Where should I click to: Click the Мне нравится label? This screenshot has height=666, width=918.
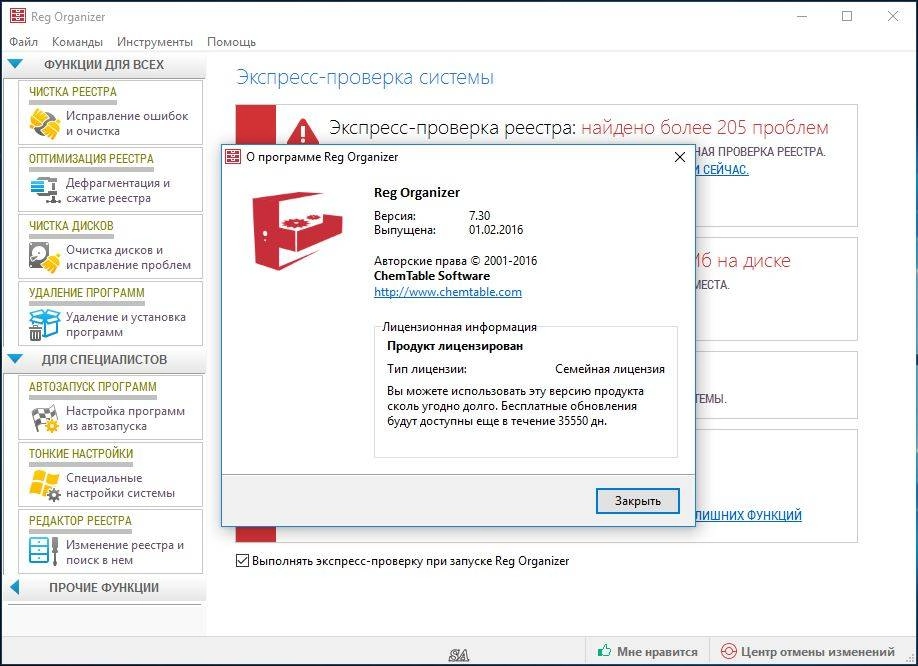657,651
